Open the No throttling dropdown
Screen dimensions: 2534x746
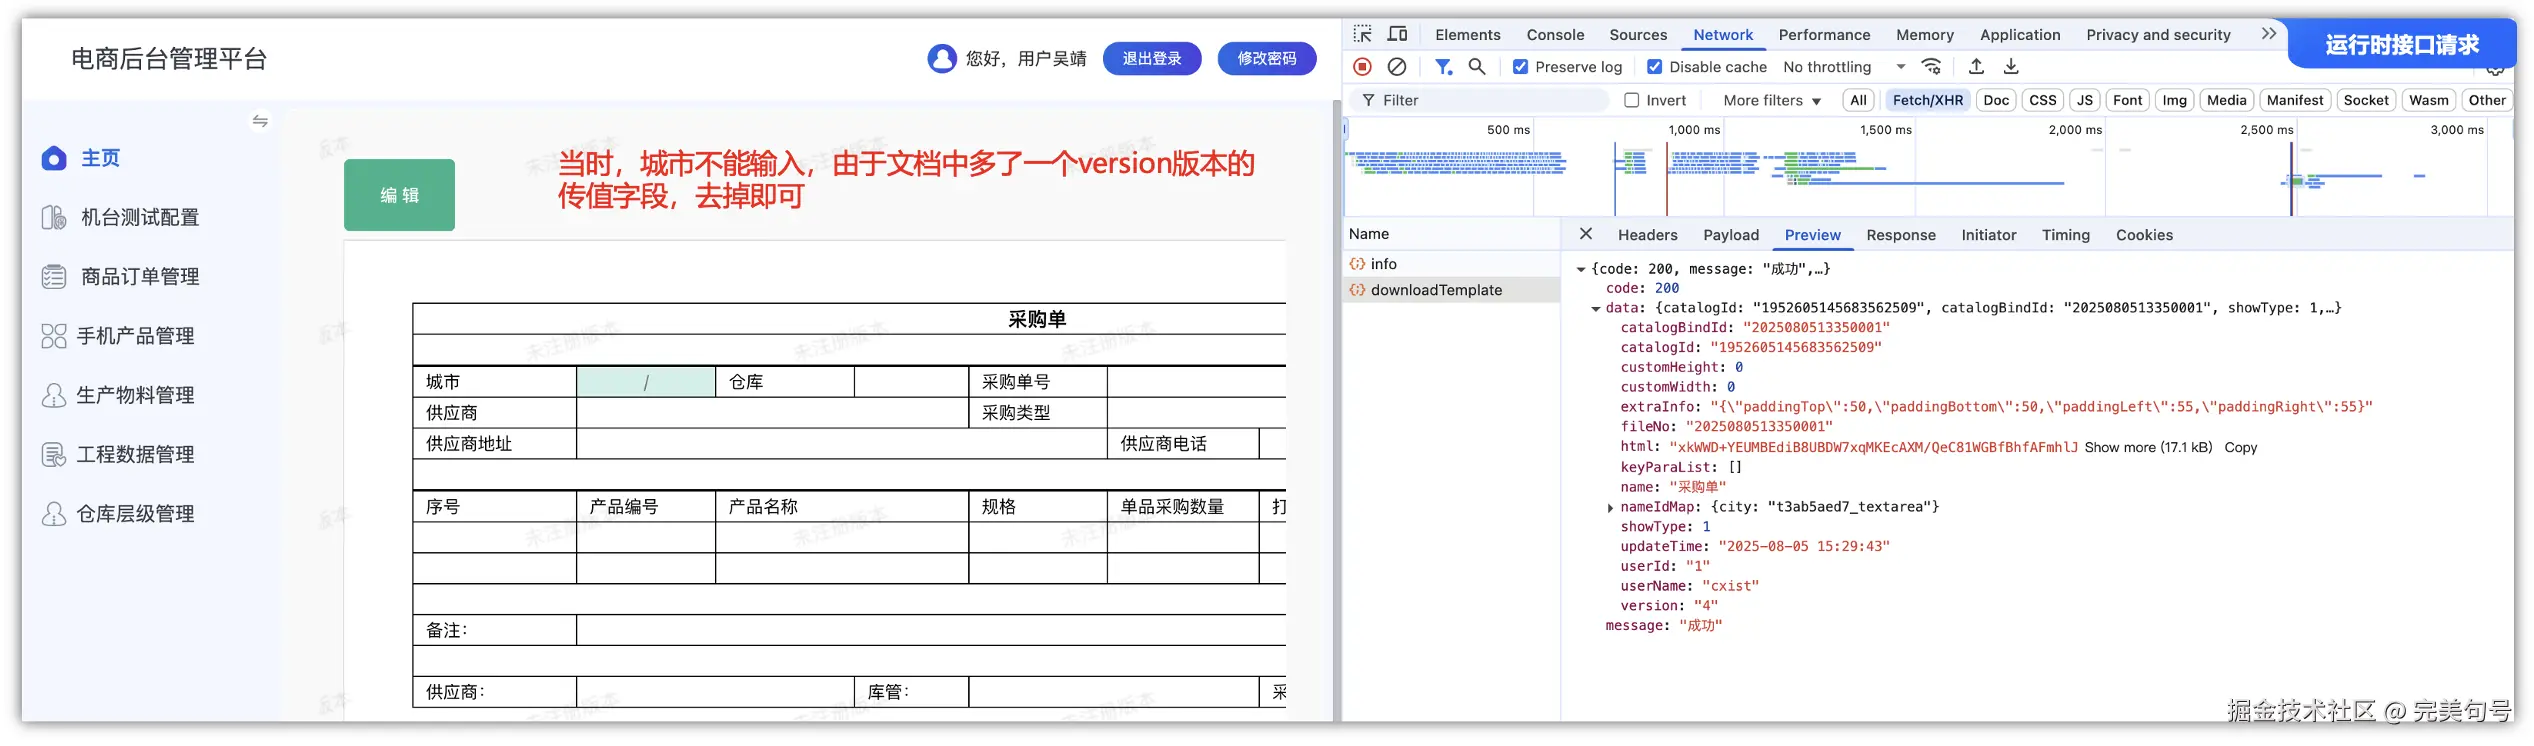[x=1844, y=67]
